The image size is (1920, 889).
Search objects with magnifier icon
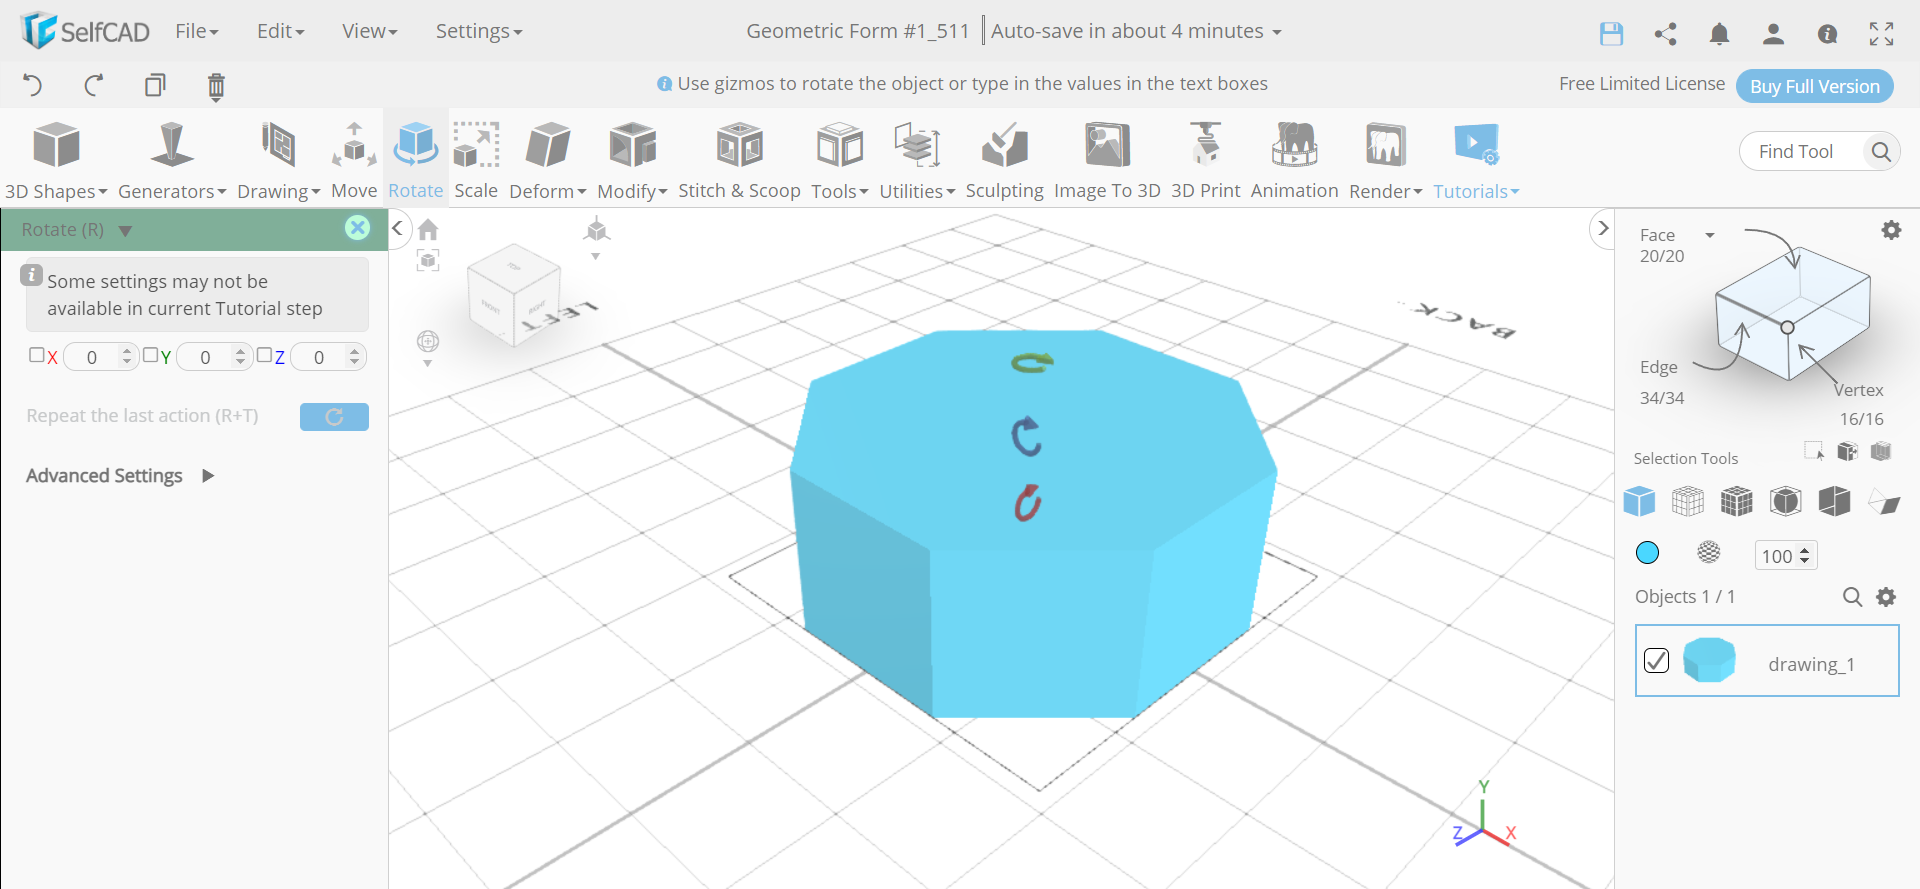1852,597
